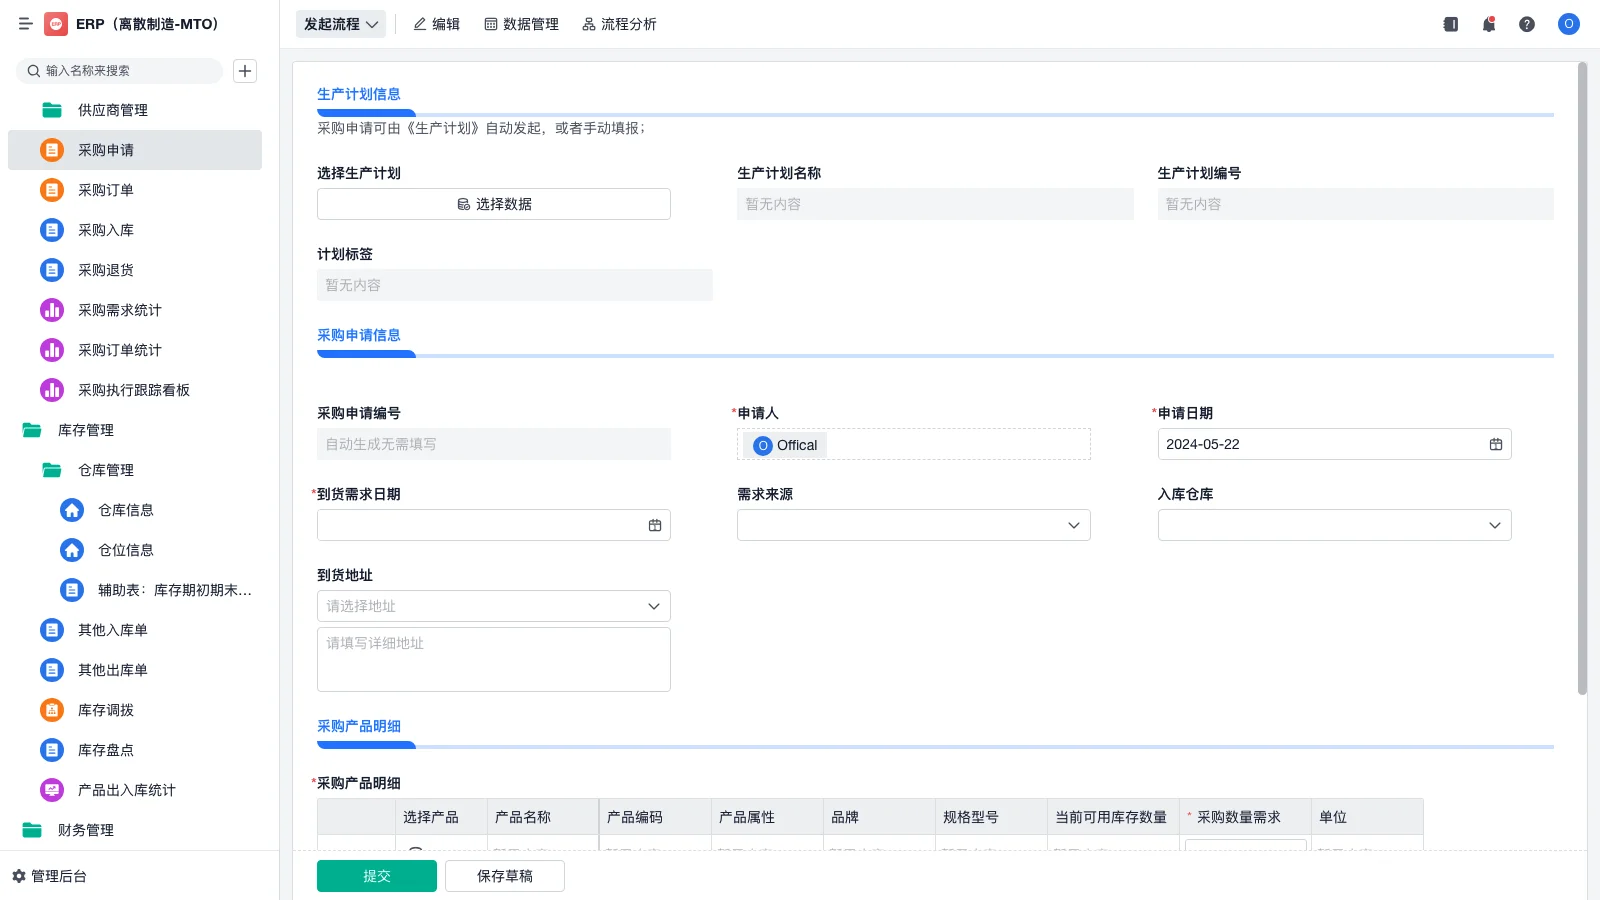This screenshot has height=900, width=1600.
Task: Click 保存草稿 to save a draft
Action: pos(504,875)
